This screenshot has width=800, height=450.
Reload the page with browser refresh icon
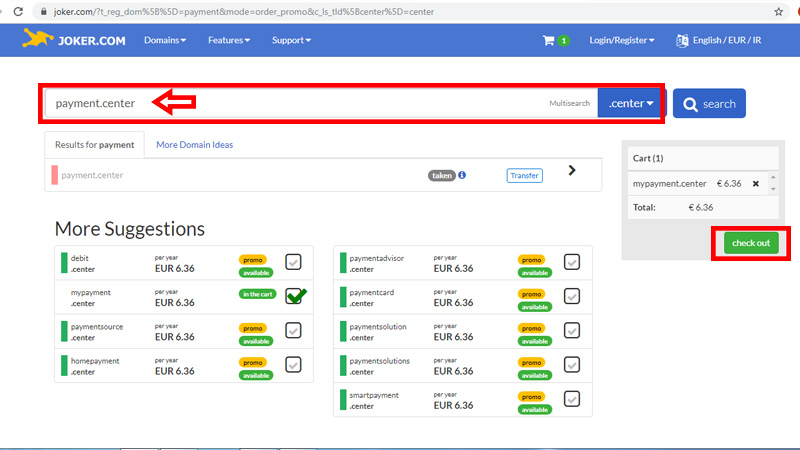[x=18, y=11]
